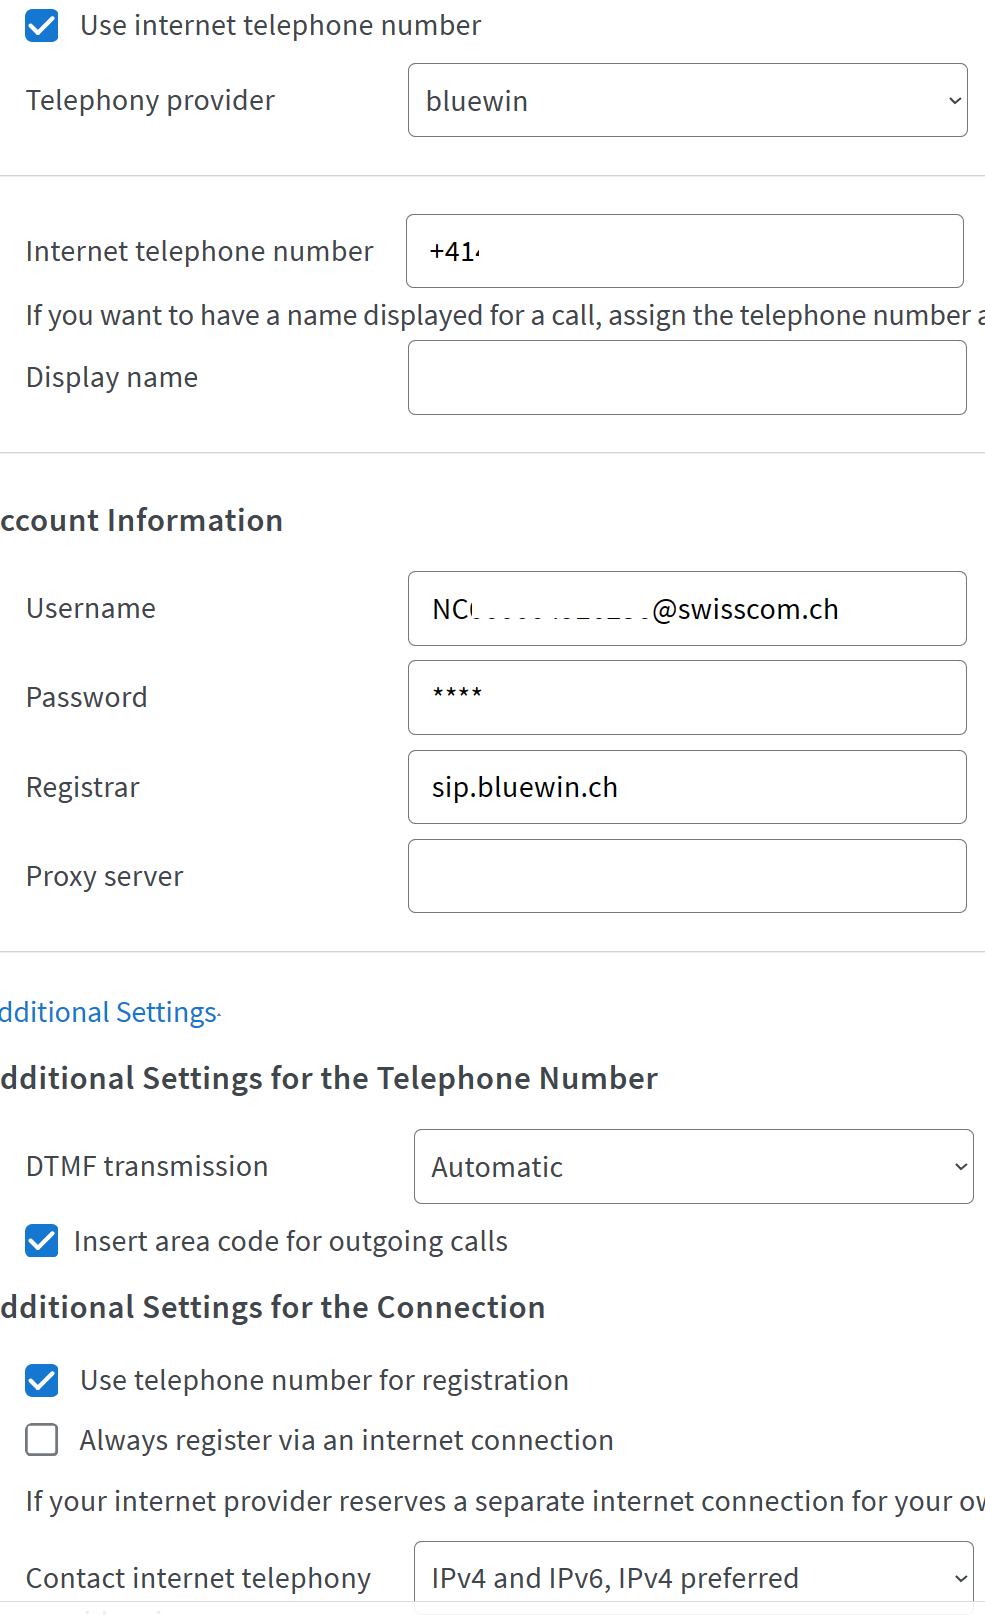Focus the Registrar field with sip.bluewin.ch
Screen dimensions: 985x1615
coord(687,787)
